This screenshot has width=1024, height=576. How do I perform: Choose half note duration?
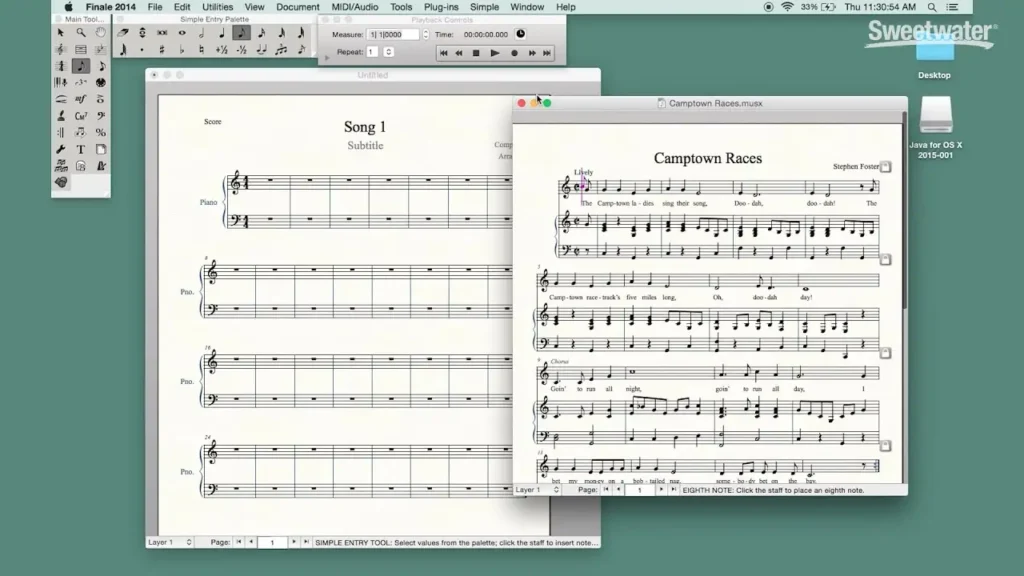point(202,33)
